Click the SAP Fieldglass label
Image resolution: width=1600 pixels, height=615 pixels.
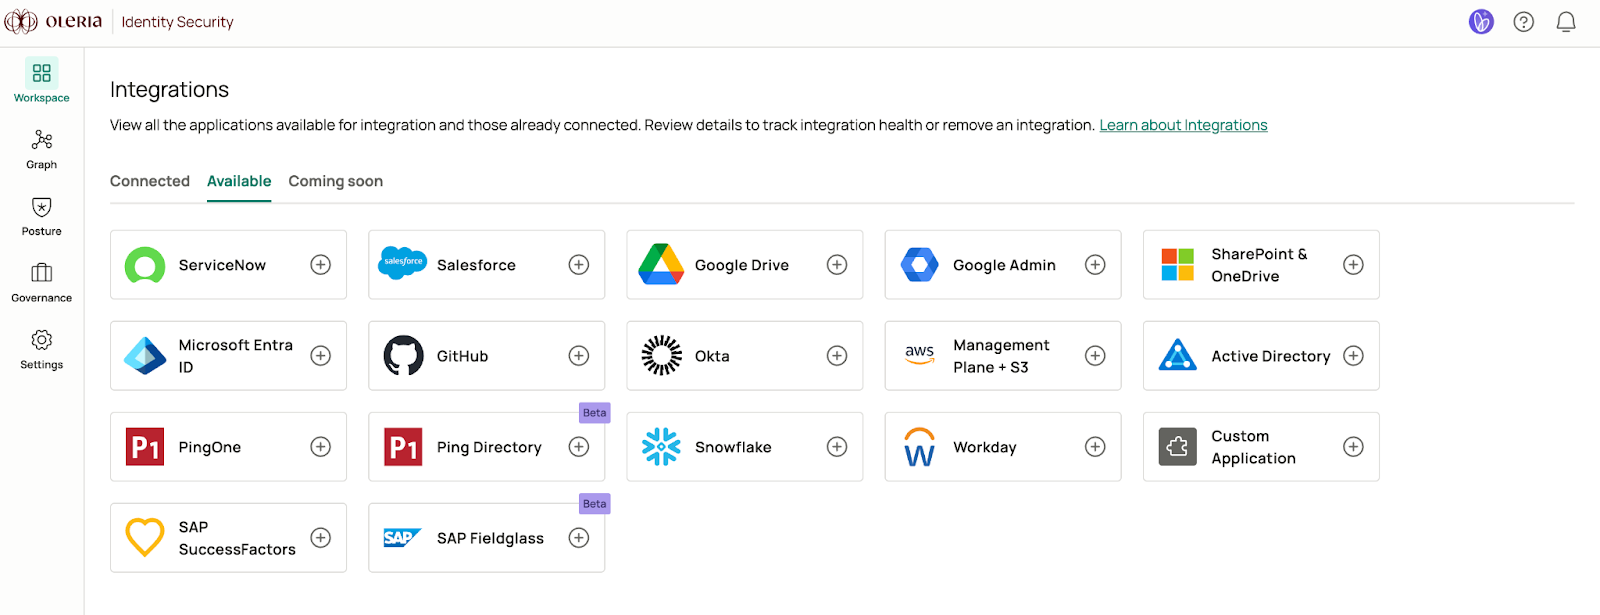coord(490,538)
